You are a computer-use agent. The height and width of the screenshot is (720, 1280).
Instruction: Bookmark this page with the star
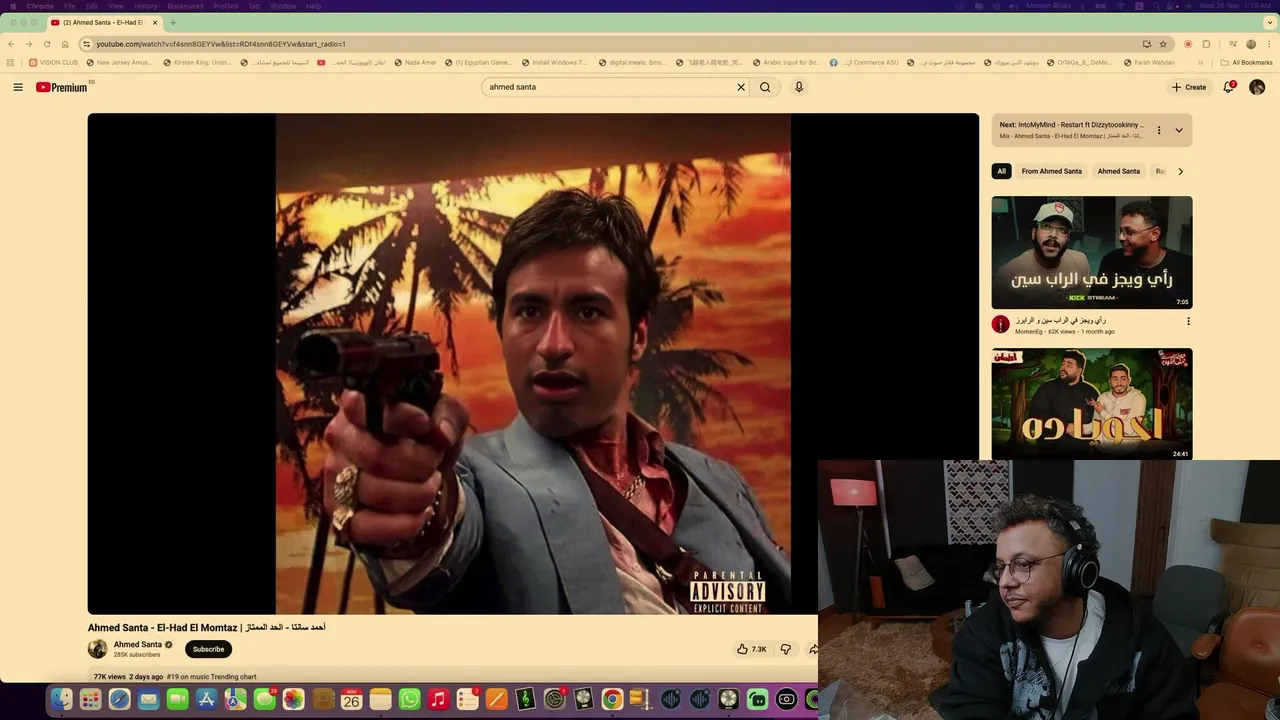1163,44
